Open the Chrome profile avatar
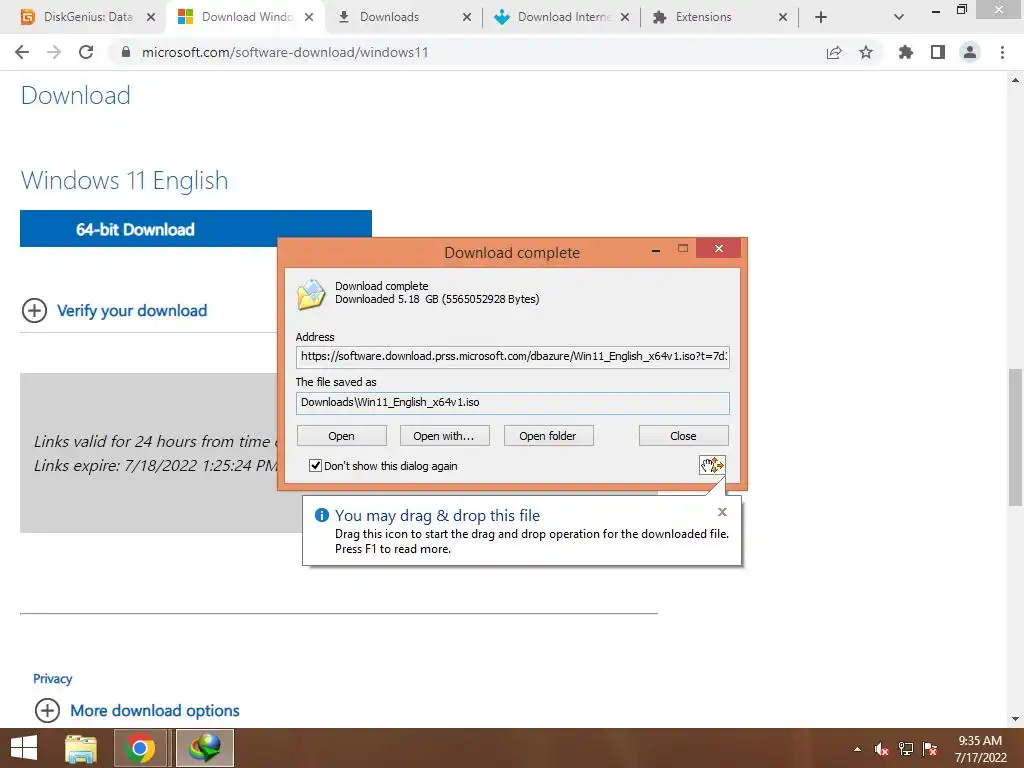This screenshot has height=768, width=1024. pyautogui.click(x=970, y=52)
